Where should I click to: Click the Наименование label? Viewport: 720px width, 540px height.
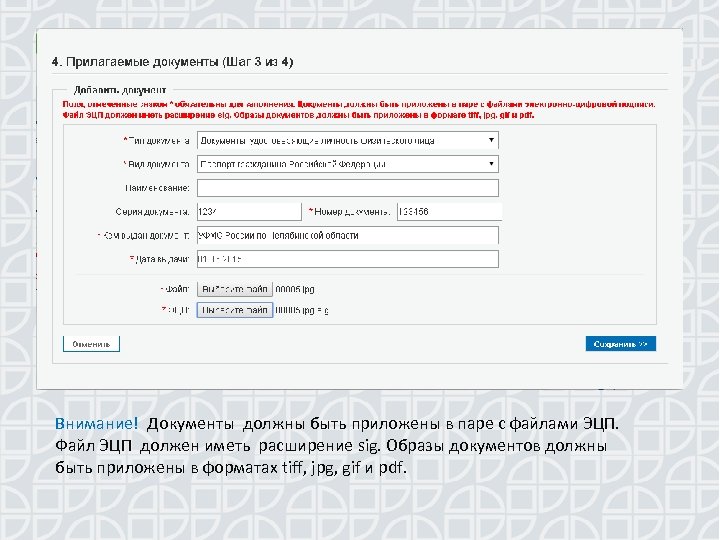(x=157, y=188)
